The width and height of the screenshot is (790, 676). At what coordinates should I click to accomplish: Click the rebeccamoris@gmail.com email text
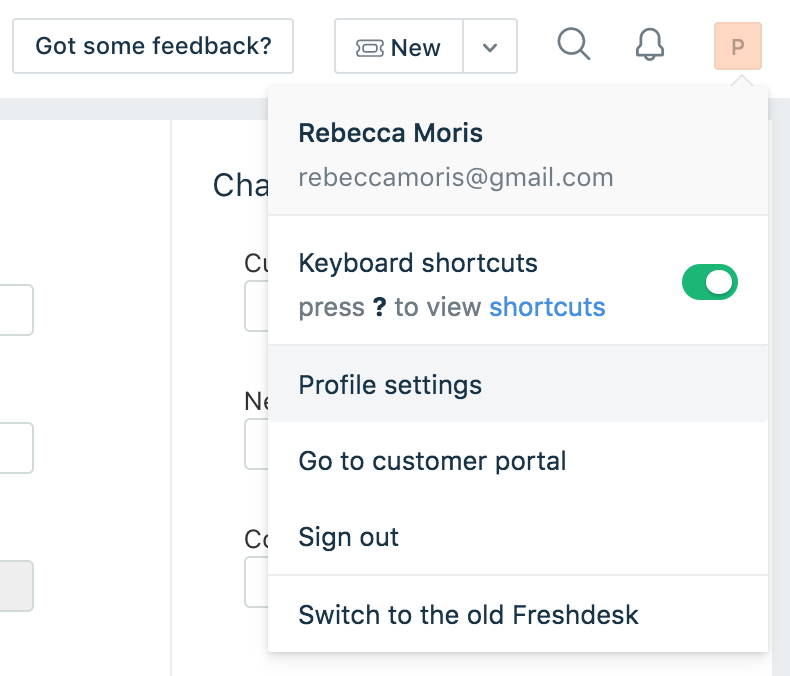click(x=455, y=178)
